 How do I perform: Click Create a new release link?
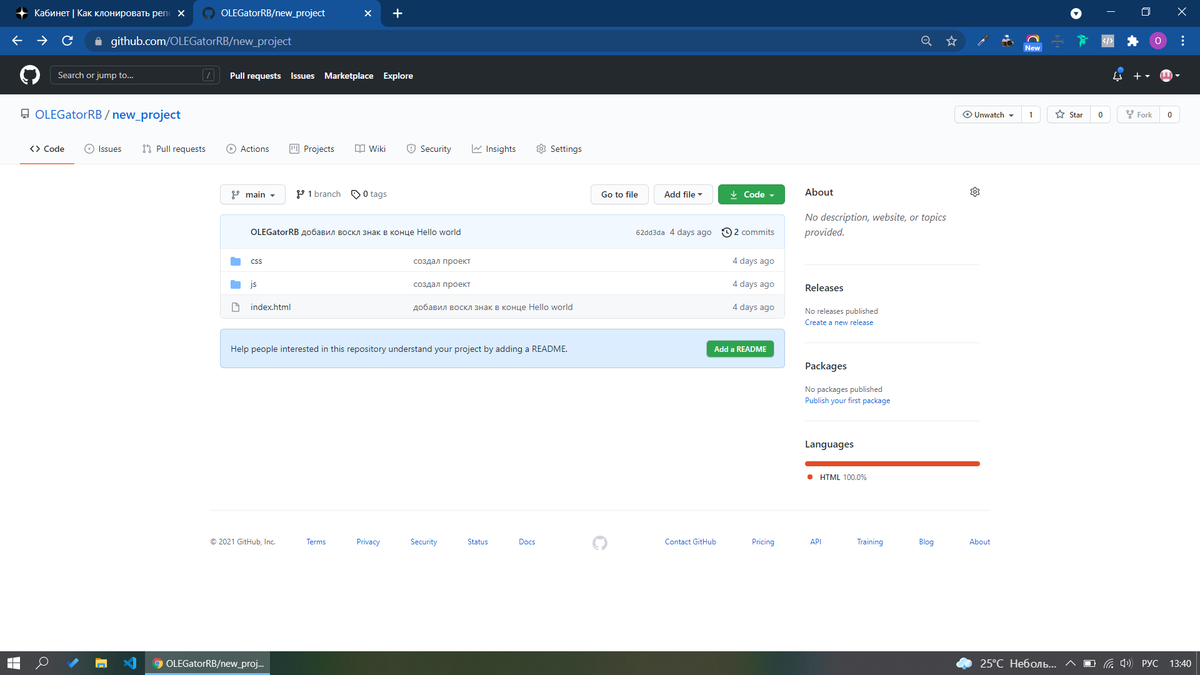pos(839,323)
